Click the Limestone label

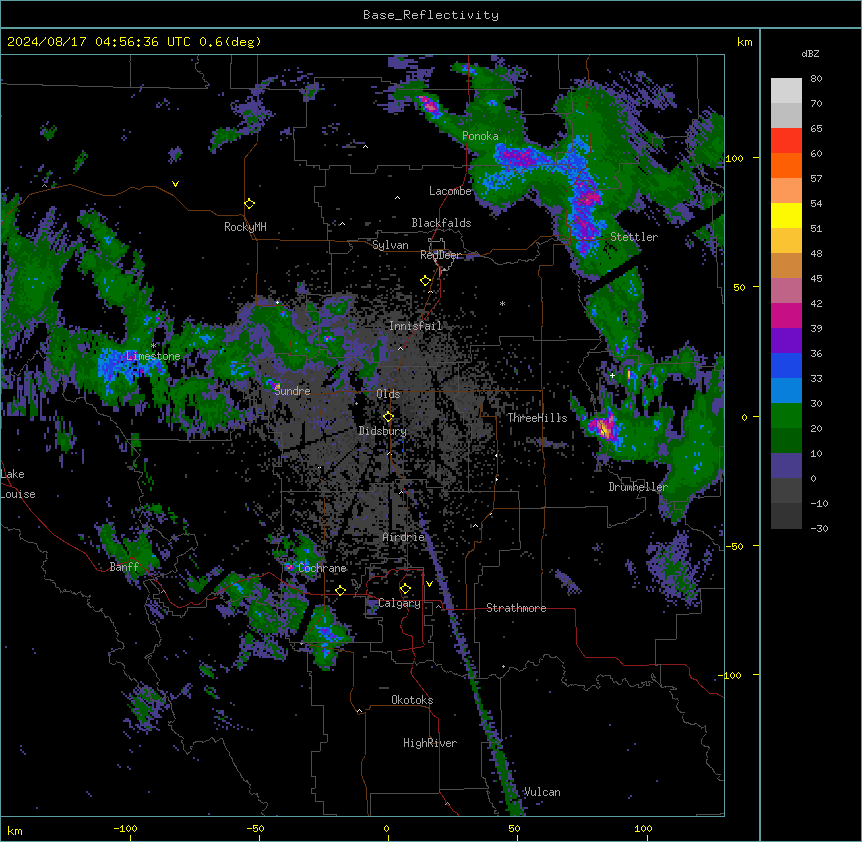click(x=153, y=356)
